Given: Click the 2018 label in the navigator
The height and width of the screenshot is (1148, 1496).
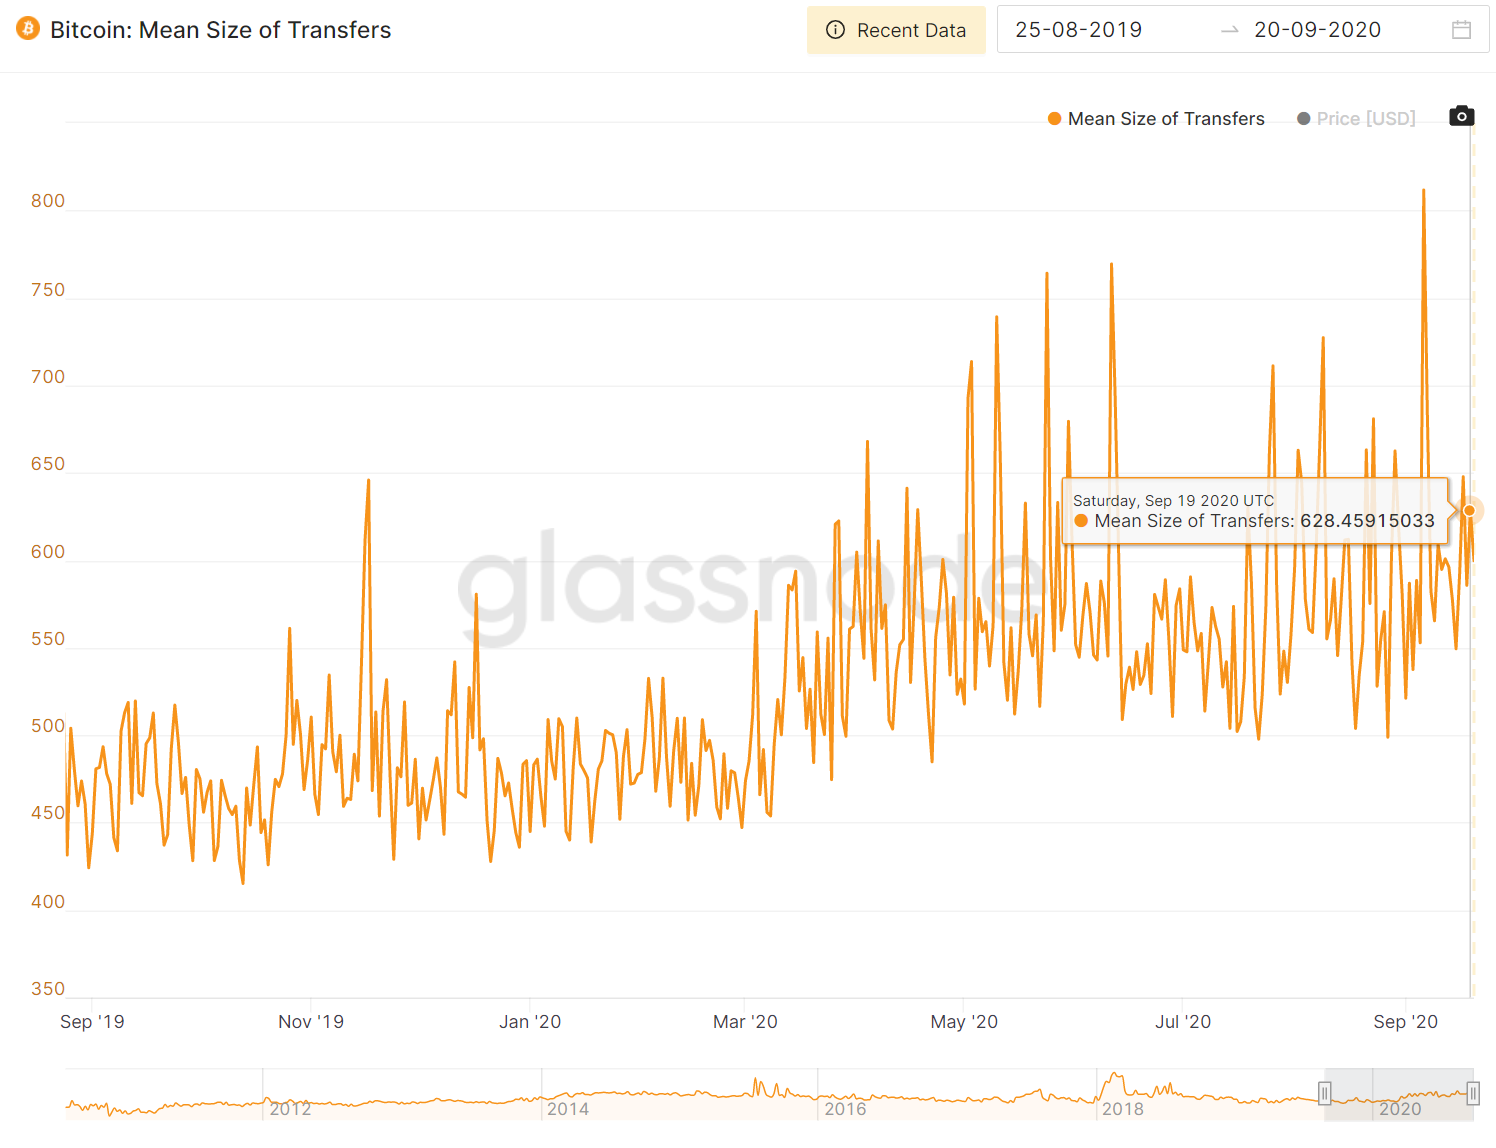Looking at the screenshot, I should [x=1122, y=1109].
